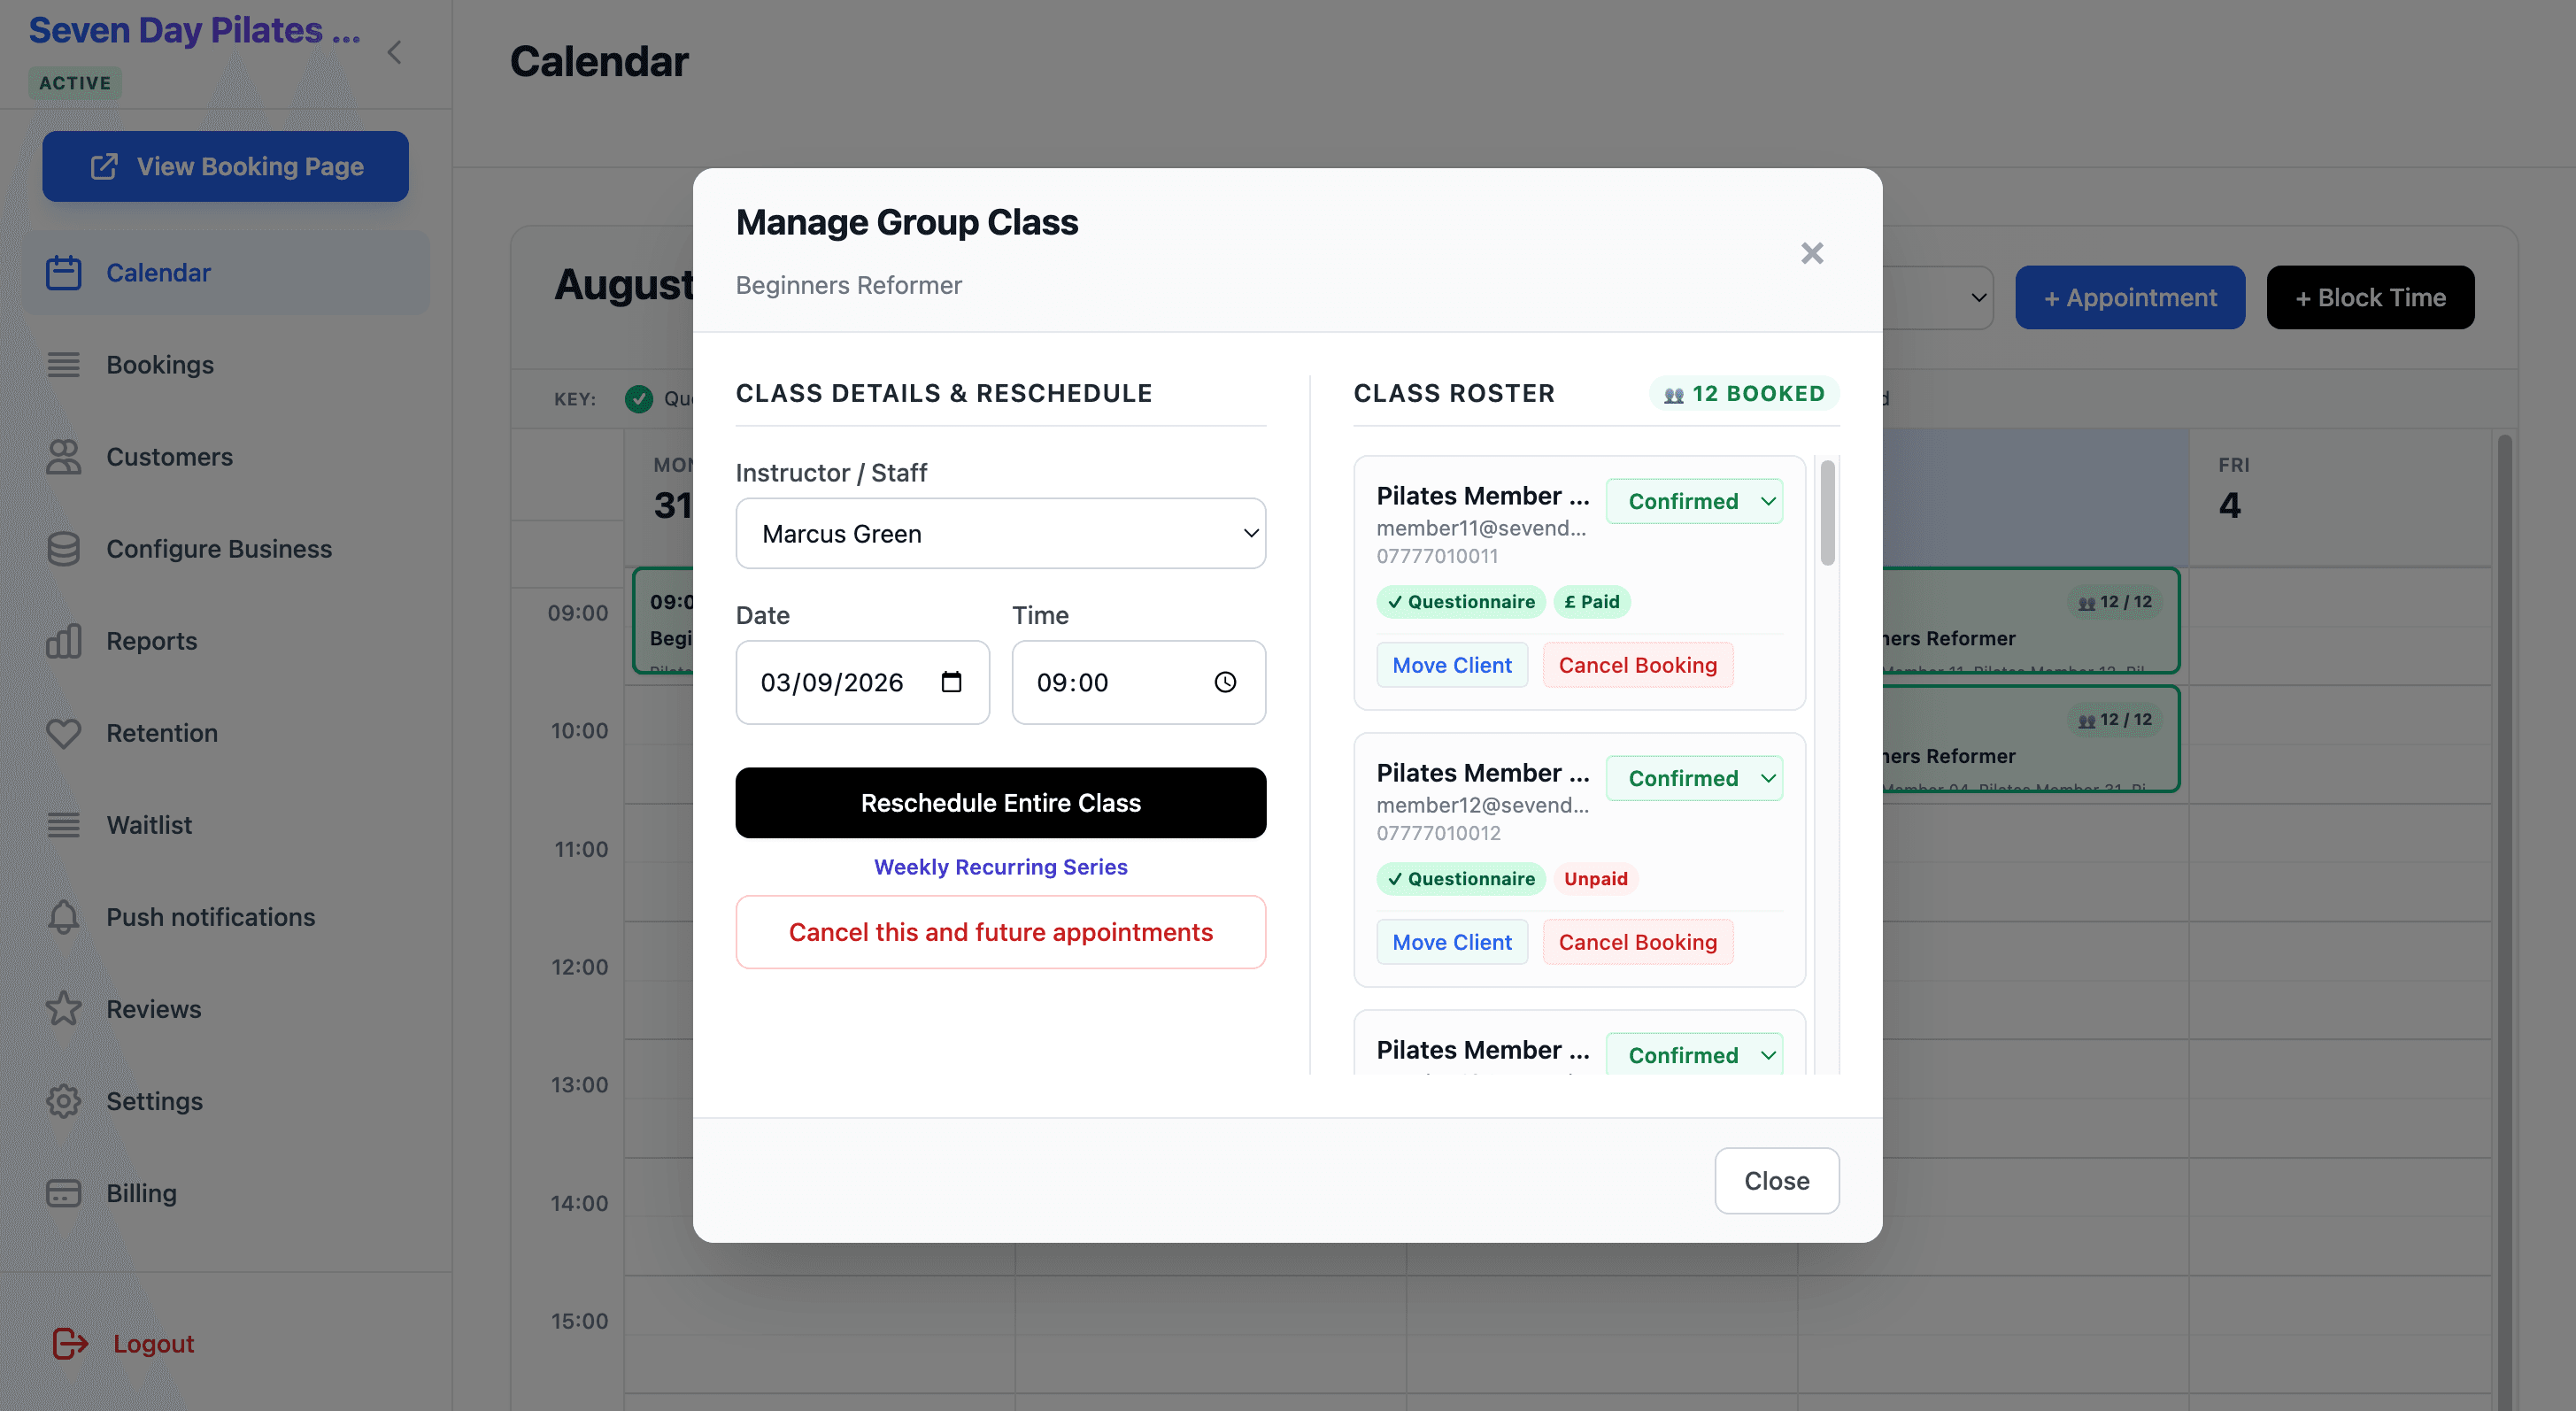Open the Bookings list icon
This screenshot has width=2576, height=1411.
tap(63, 365)
